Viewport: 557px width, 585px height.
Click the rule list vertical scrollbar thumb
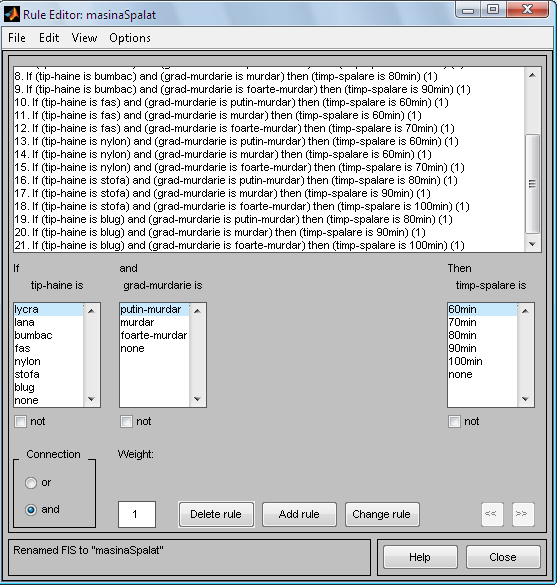532,184
